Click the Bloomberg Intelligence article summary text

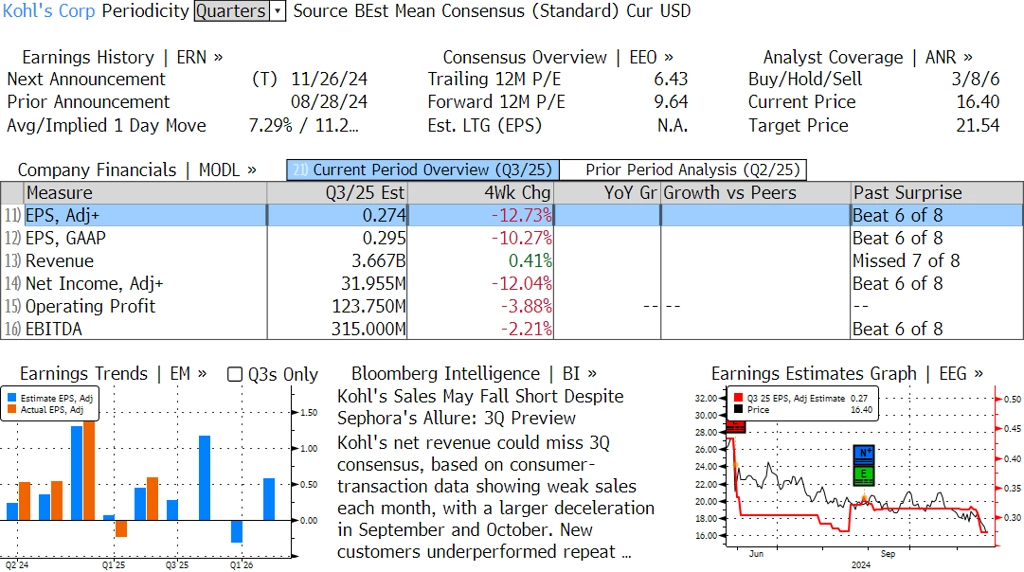click(x=496, y=497)
